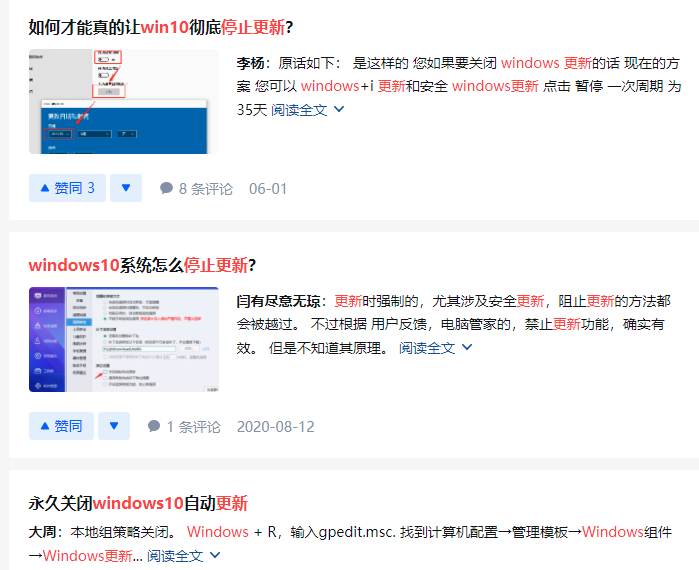Screen dimensions: 699x570
Task: Downvote 闫有尽意无琼's answer
Action: [x=114, y=426]
